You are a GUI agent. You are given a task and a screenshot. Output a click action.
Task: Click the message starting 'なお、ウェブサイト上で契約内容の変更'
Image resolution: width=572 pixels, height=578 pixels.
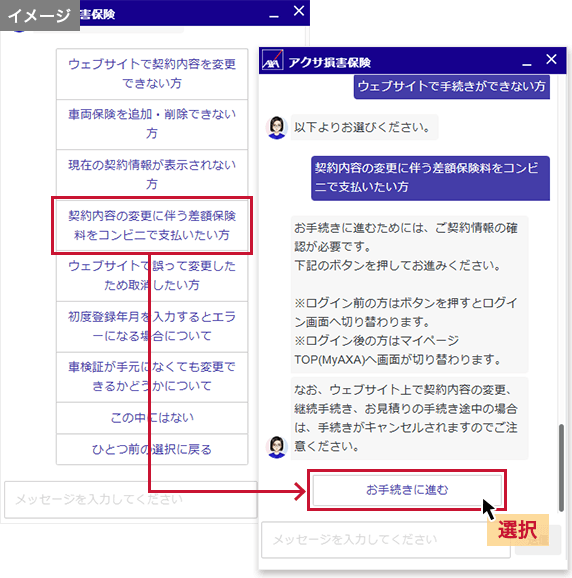[409, 418]
